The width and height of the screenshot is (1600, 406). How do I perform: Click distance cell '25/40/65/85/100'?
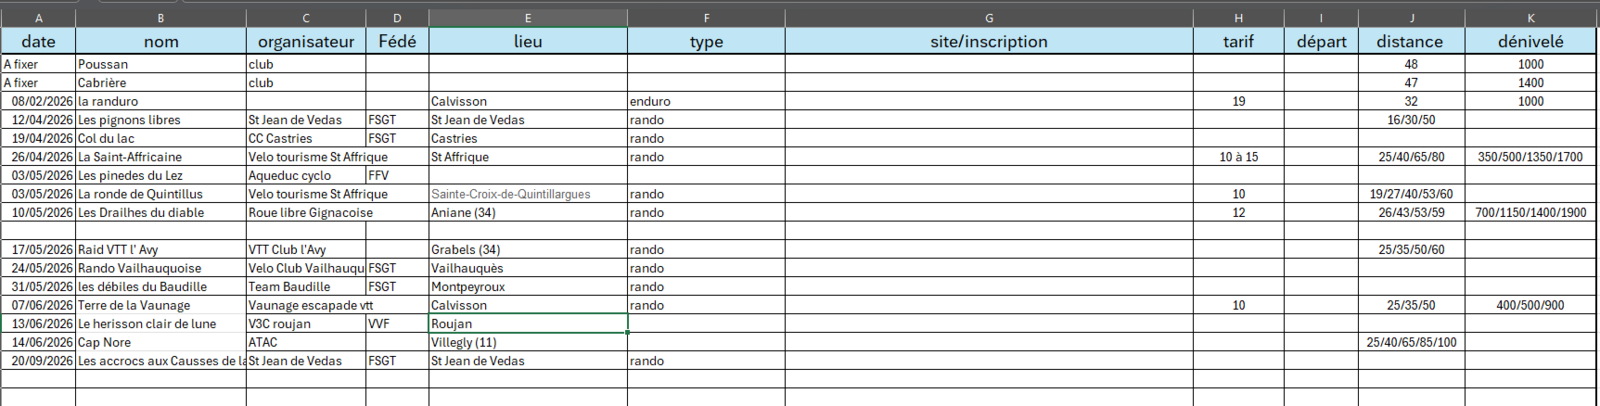1410,342
